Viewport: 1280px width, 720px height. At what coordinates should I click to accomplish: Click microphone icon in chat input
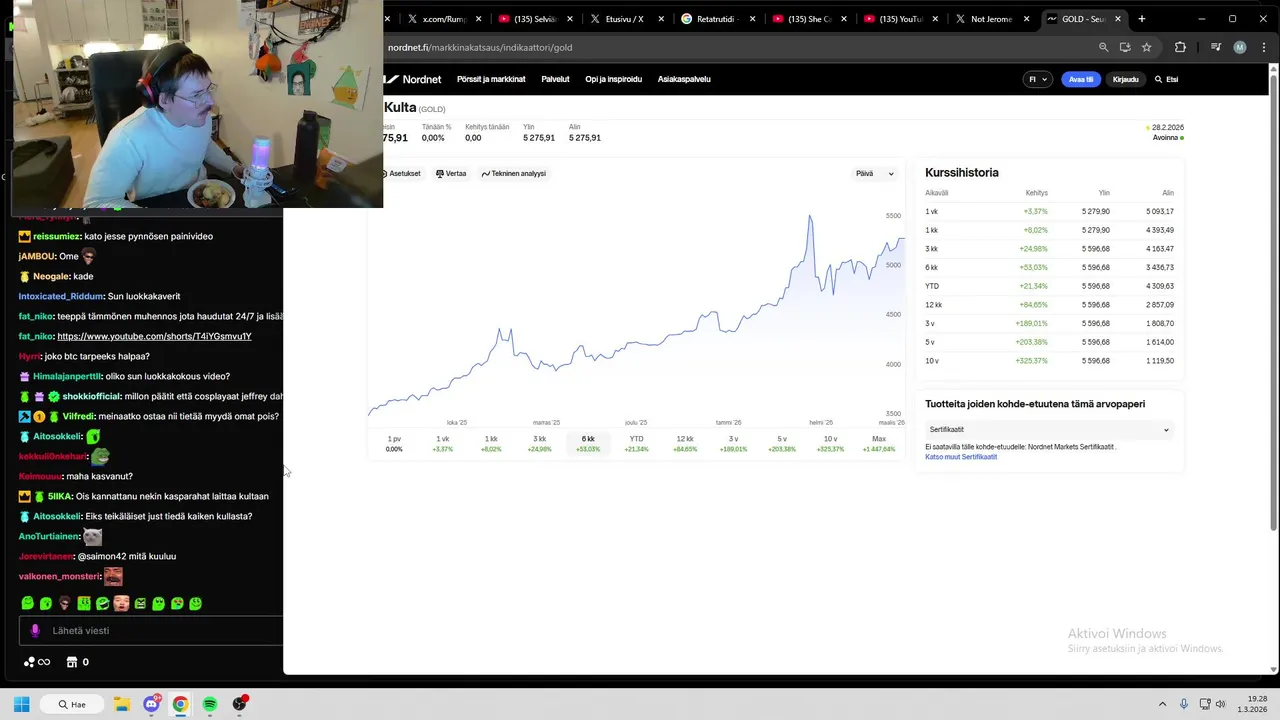(x=35, y=631)
